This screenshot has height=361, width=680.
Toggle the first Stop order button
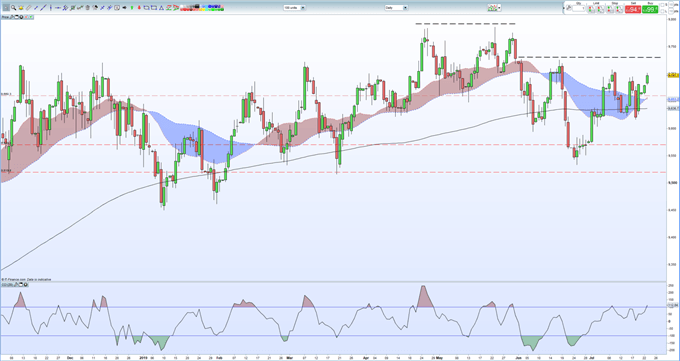[610, 9]
